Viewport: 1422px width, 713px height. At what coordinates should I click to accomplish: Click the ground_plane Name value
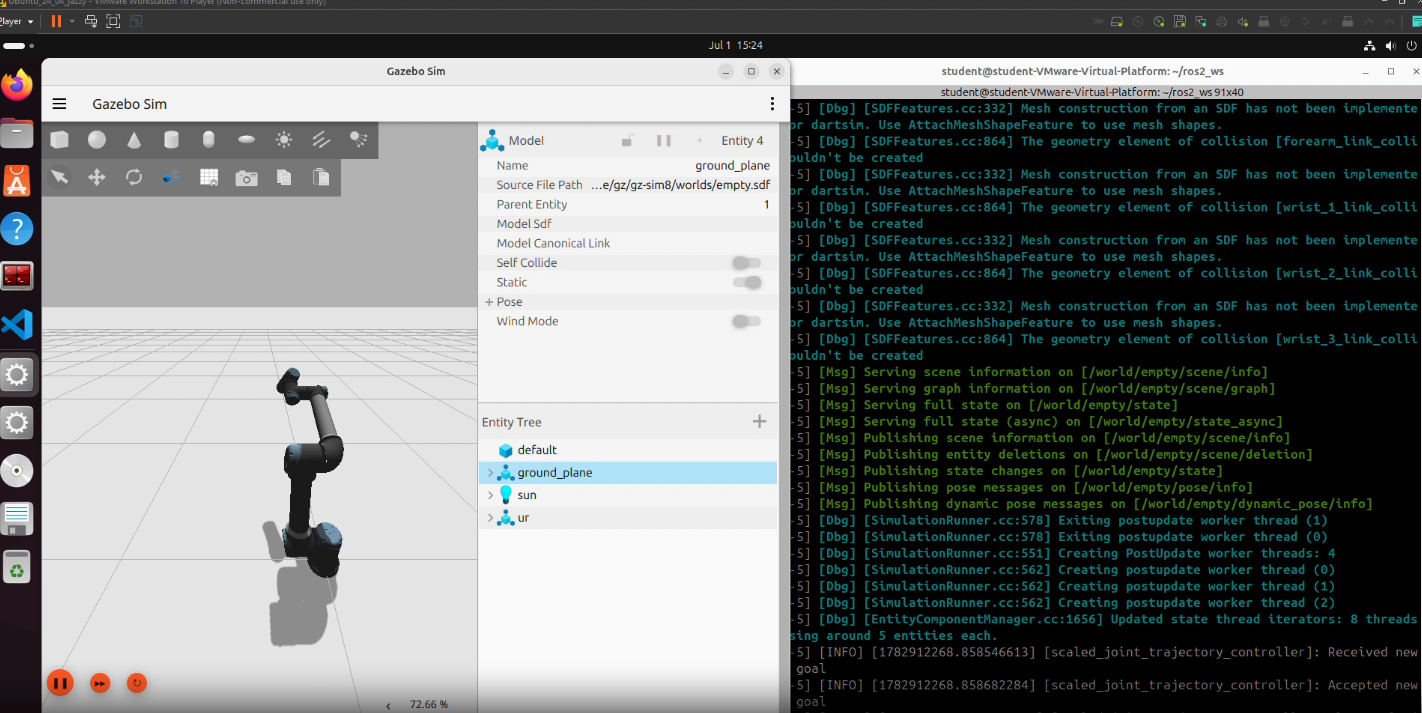pyautogui.click(x=733, y=166)
